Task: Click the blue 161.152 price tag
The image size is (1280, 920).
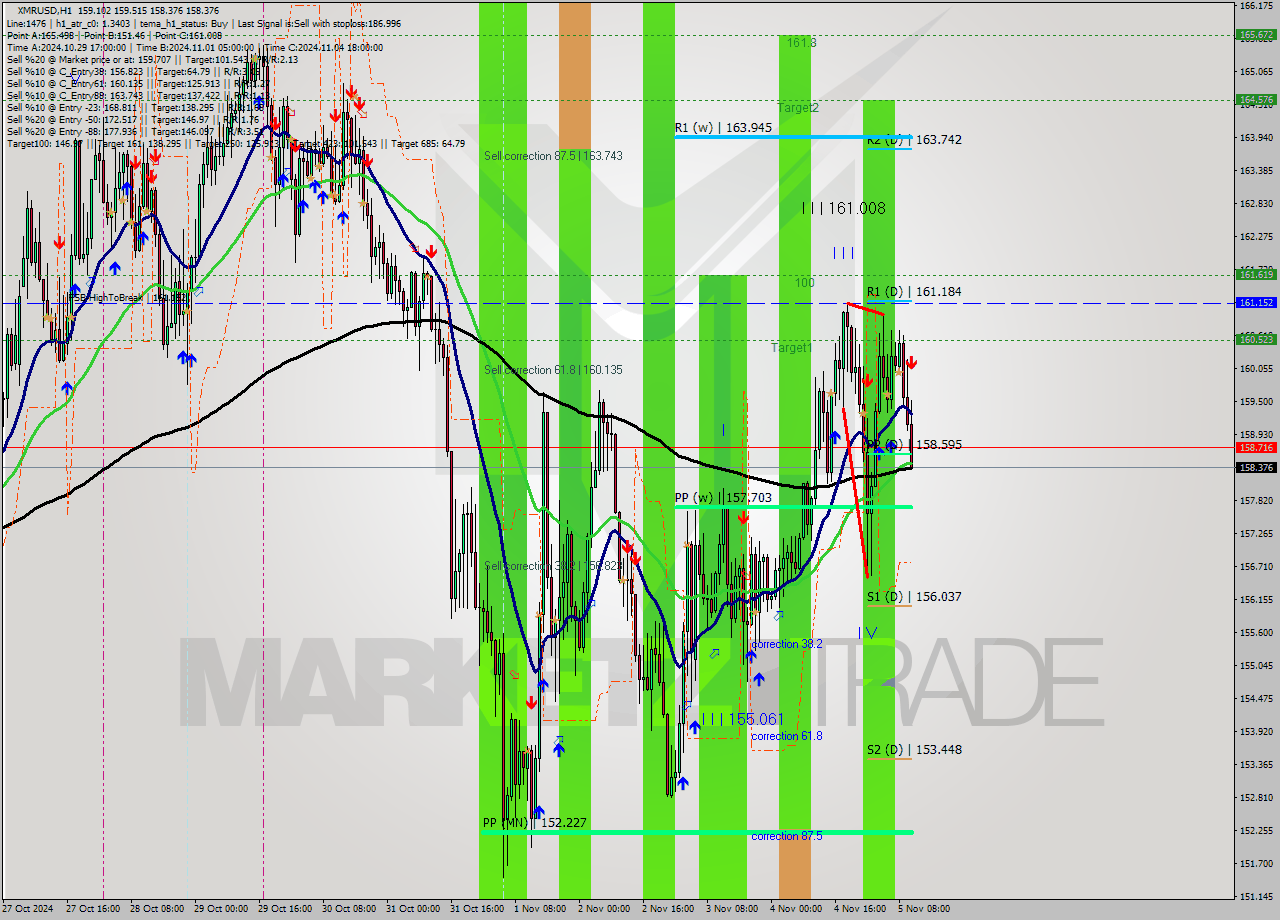Action: point(1256,302)
